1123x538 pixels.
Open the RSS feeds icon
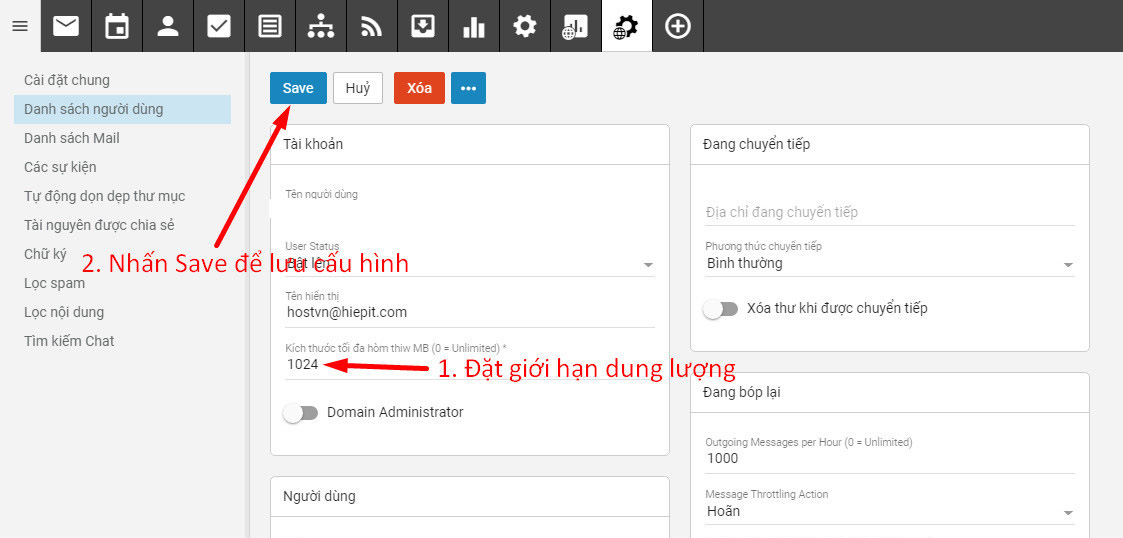click(372, 26)
